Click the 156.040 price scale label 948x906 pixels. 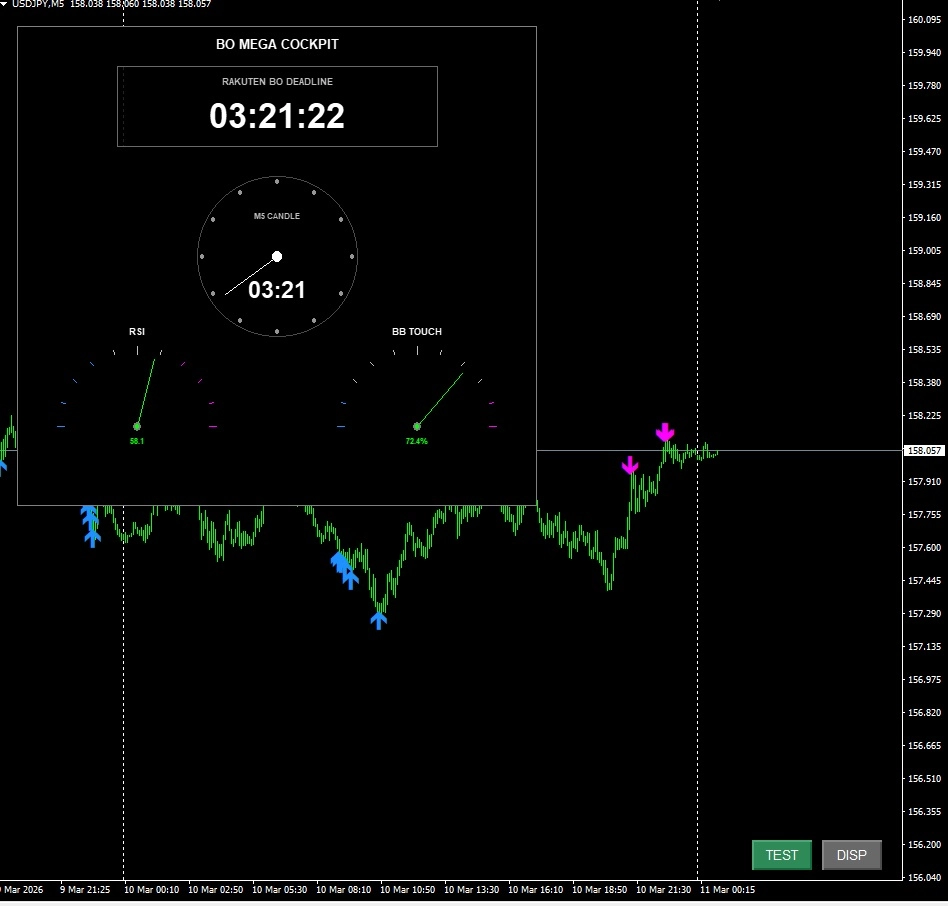point(924,878)
